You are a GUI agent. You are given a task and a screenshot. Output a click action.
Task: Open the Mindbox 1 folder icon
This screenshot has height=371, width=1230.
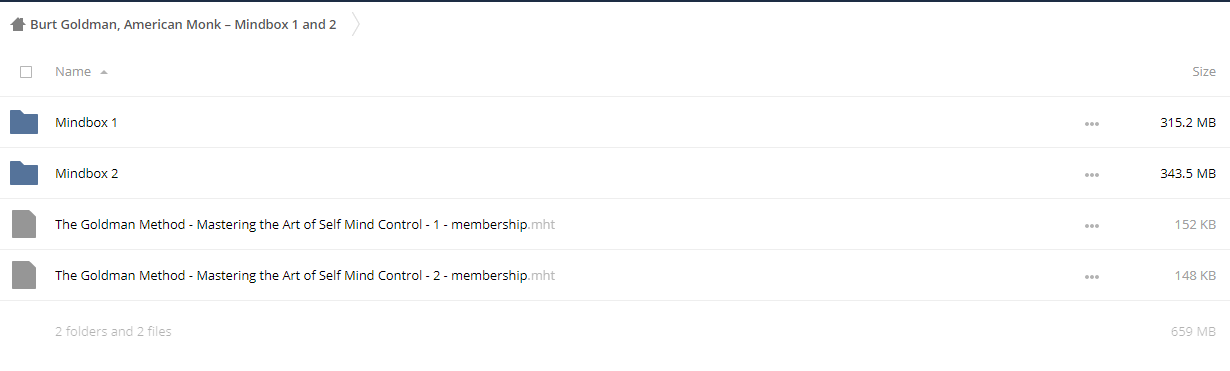tap(24, 122)
